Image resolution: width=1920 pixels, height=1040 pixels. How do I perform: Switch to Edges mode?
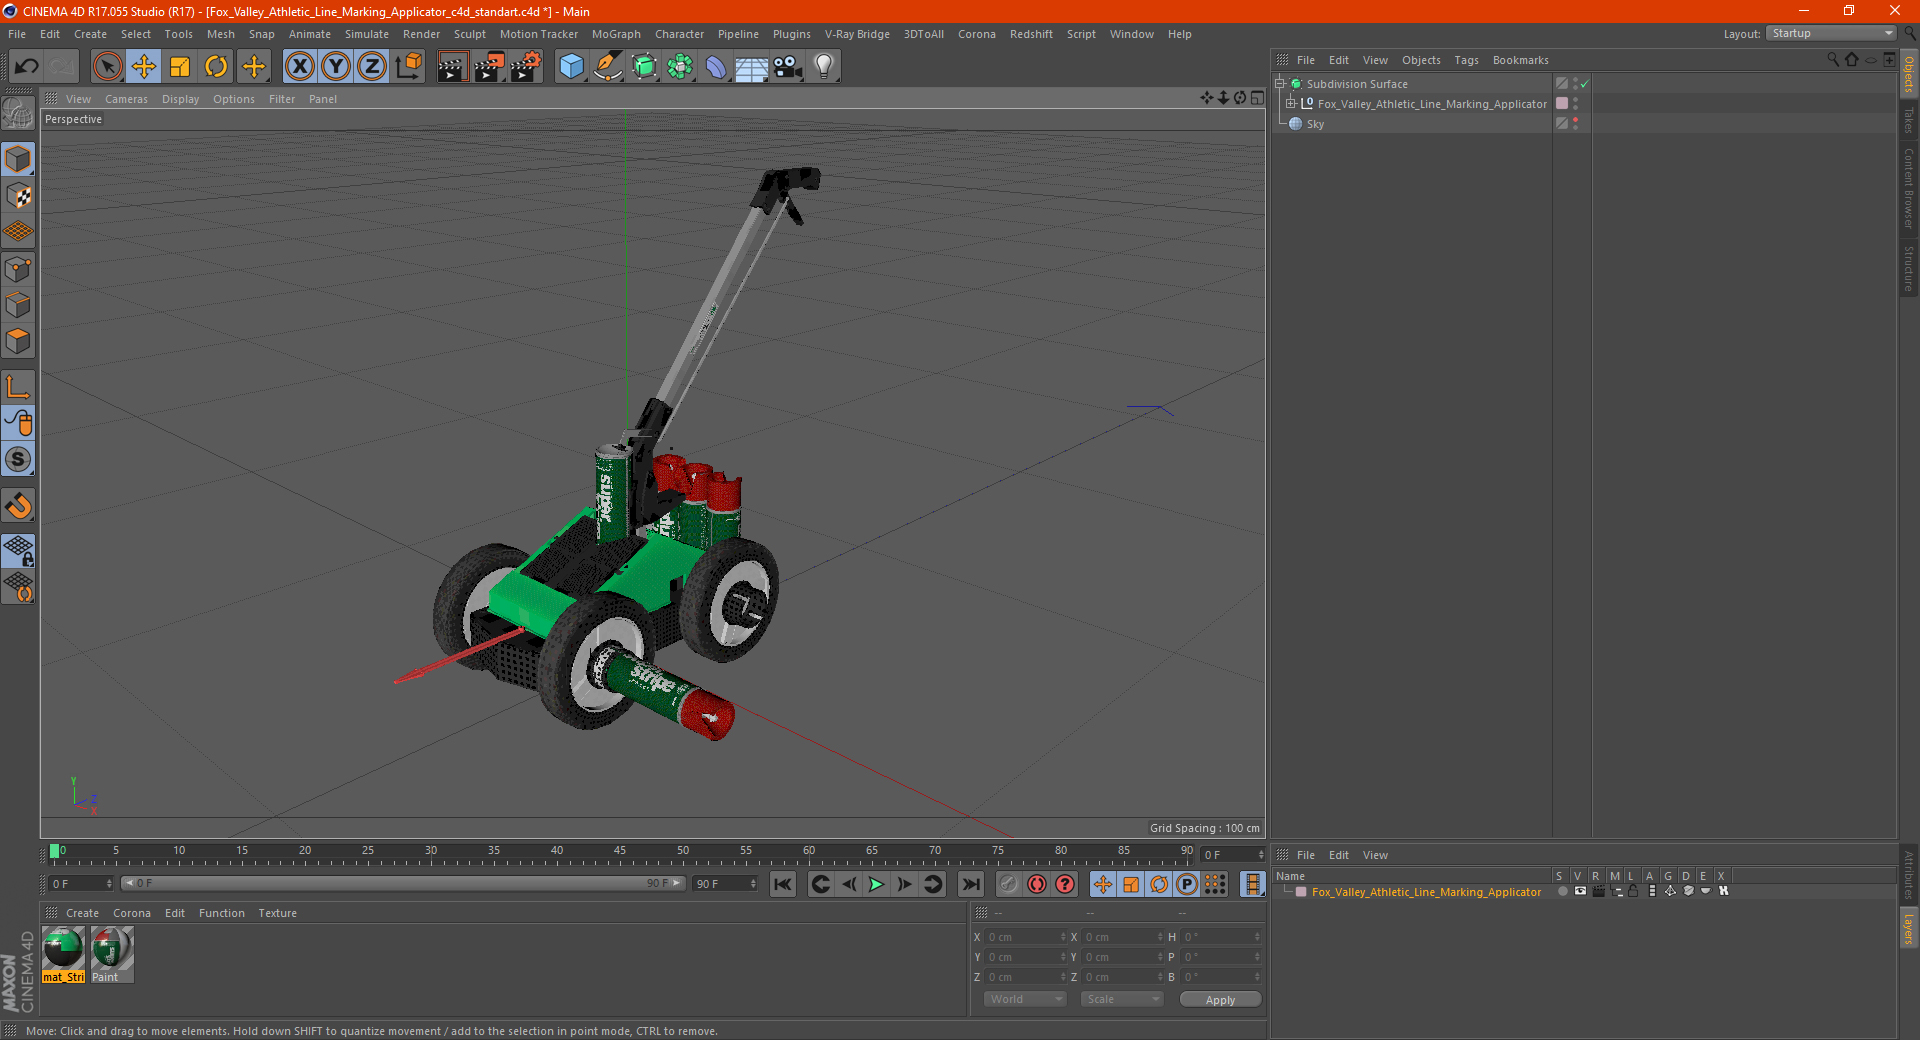click(x=18, y=305)
